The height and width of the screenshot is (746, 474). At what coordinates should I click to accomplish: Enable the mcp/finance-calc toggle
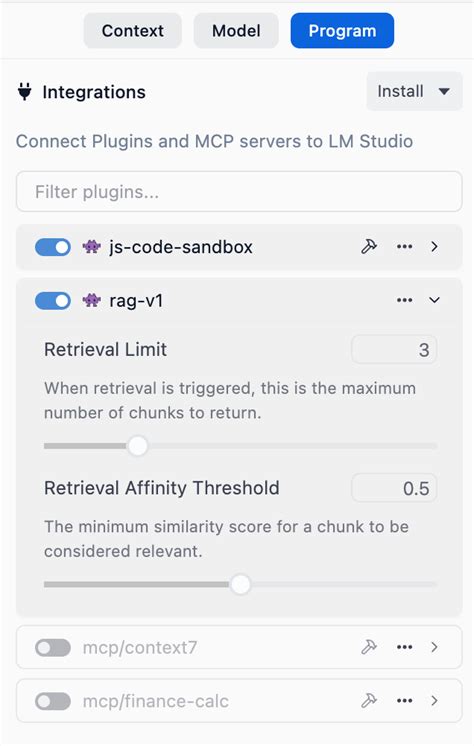[53, 701]
